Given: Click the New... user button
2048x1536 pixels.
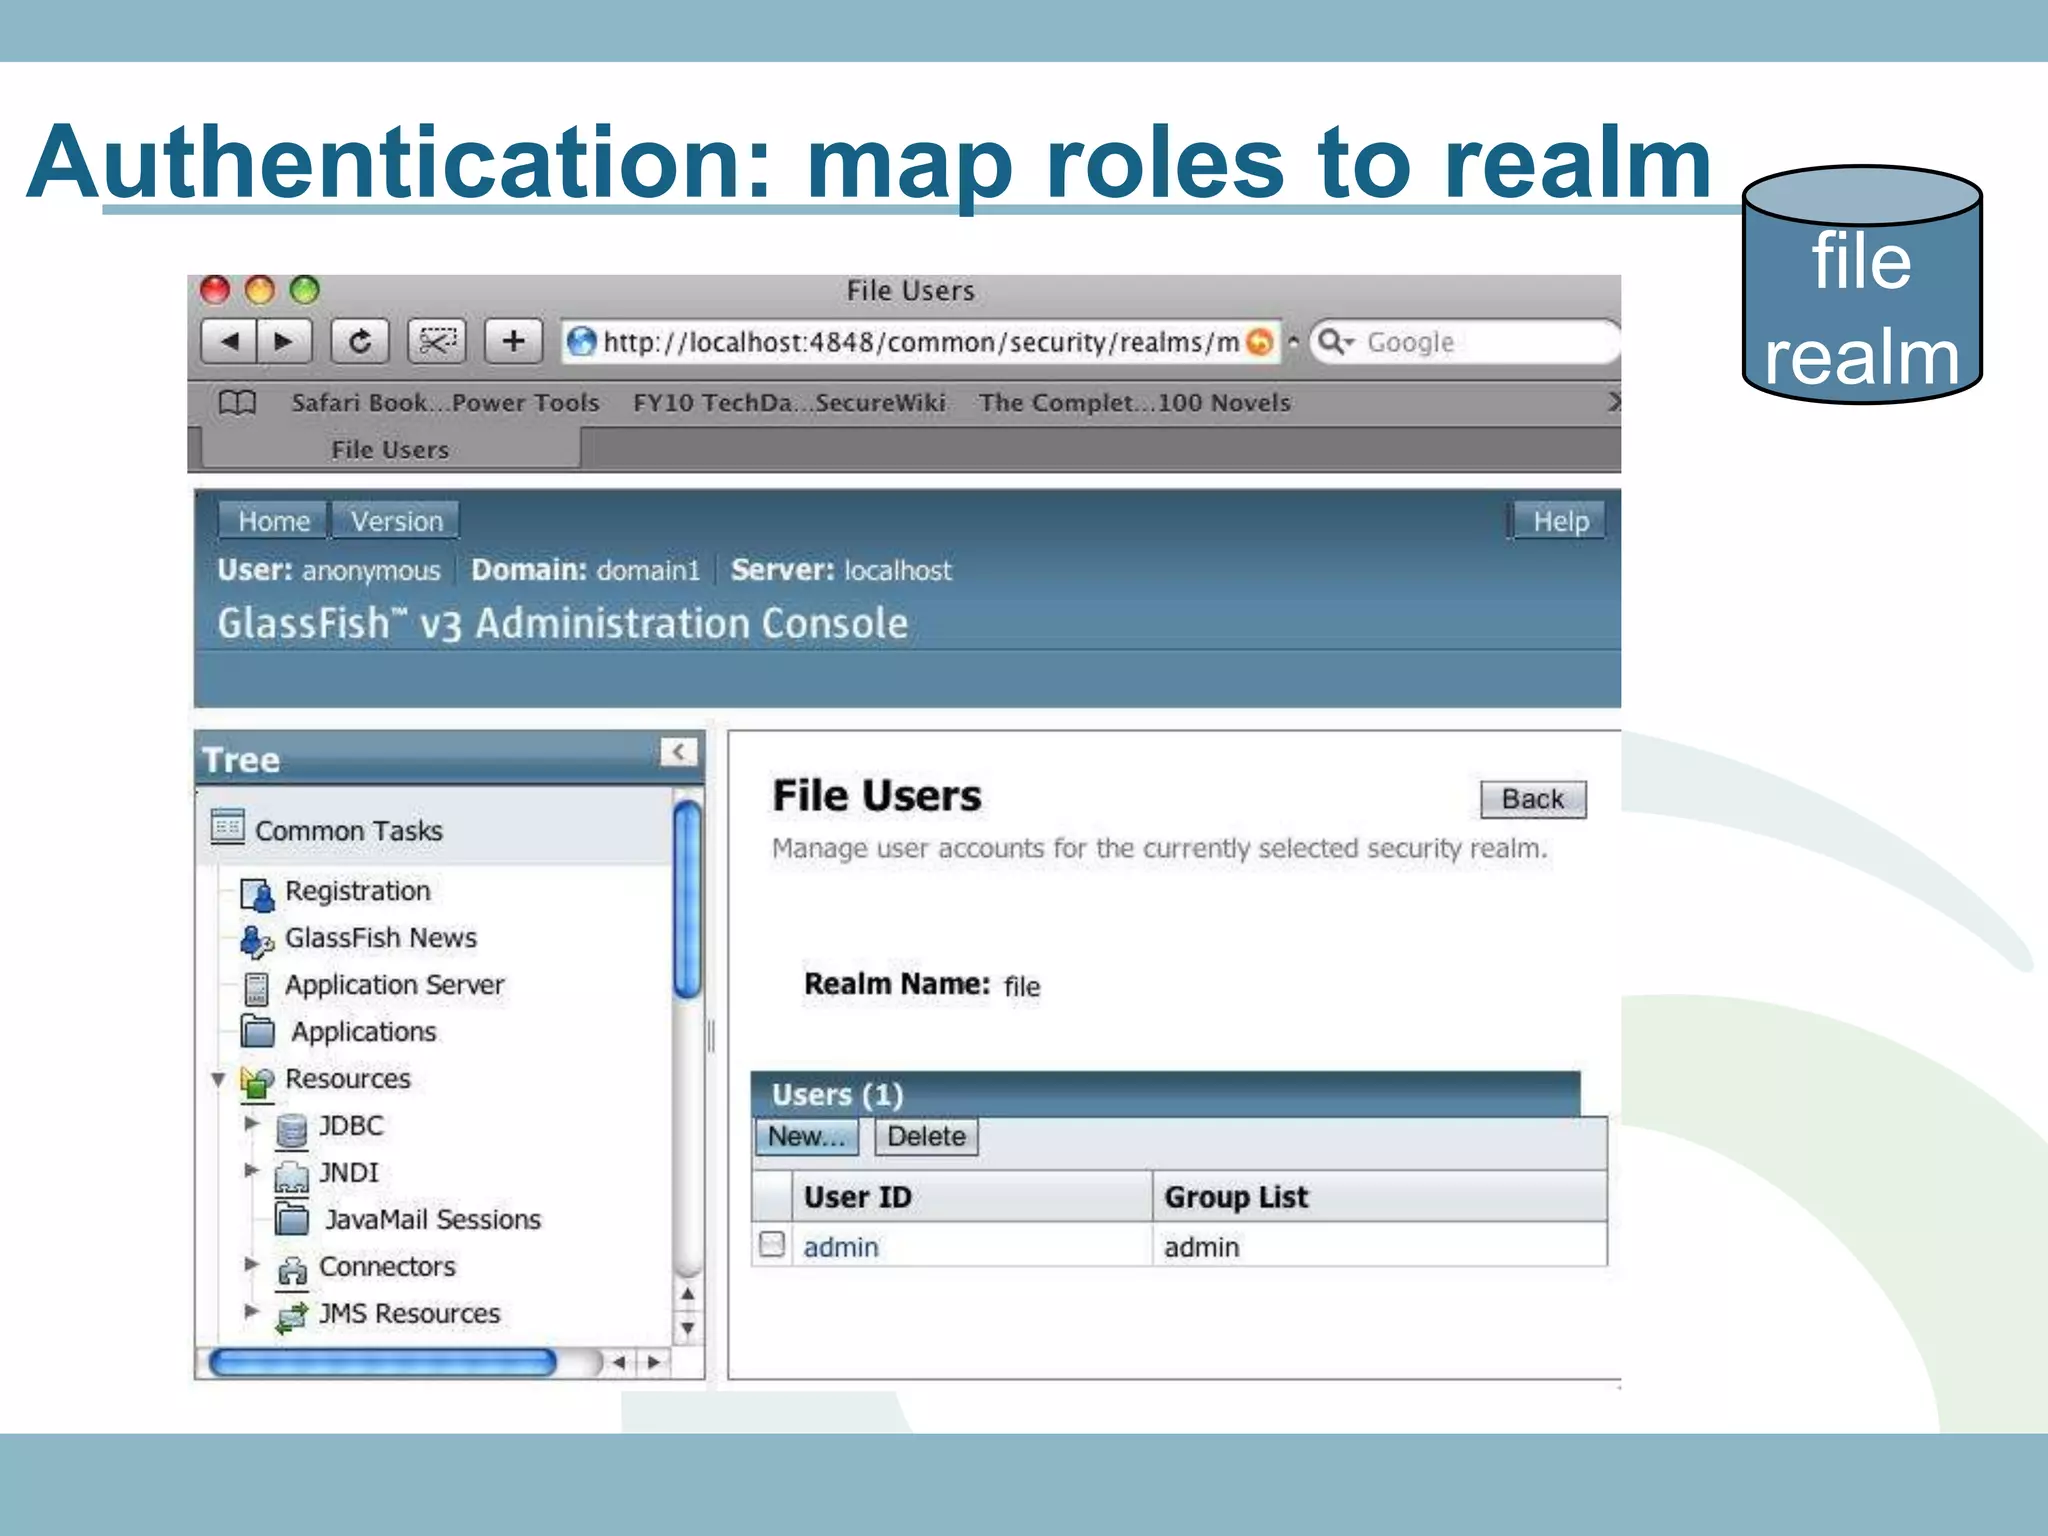Looking at the screenshot, I should pyautogui.click(x=806, y=1137).
